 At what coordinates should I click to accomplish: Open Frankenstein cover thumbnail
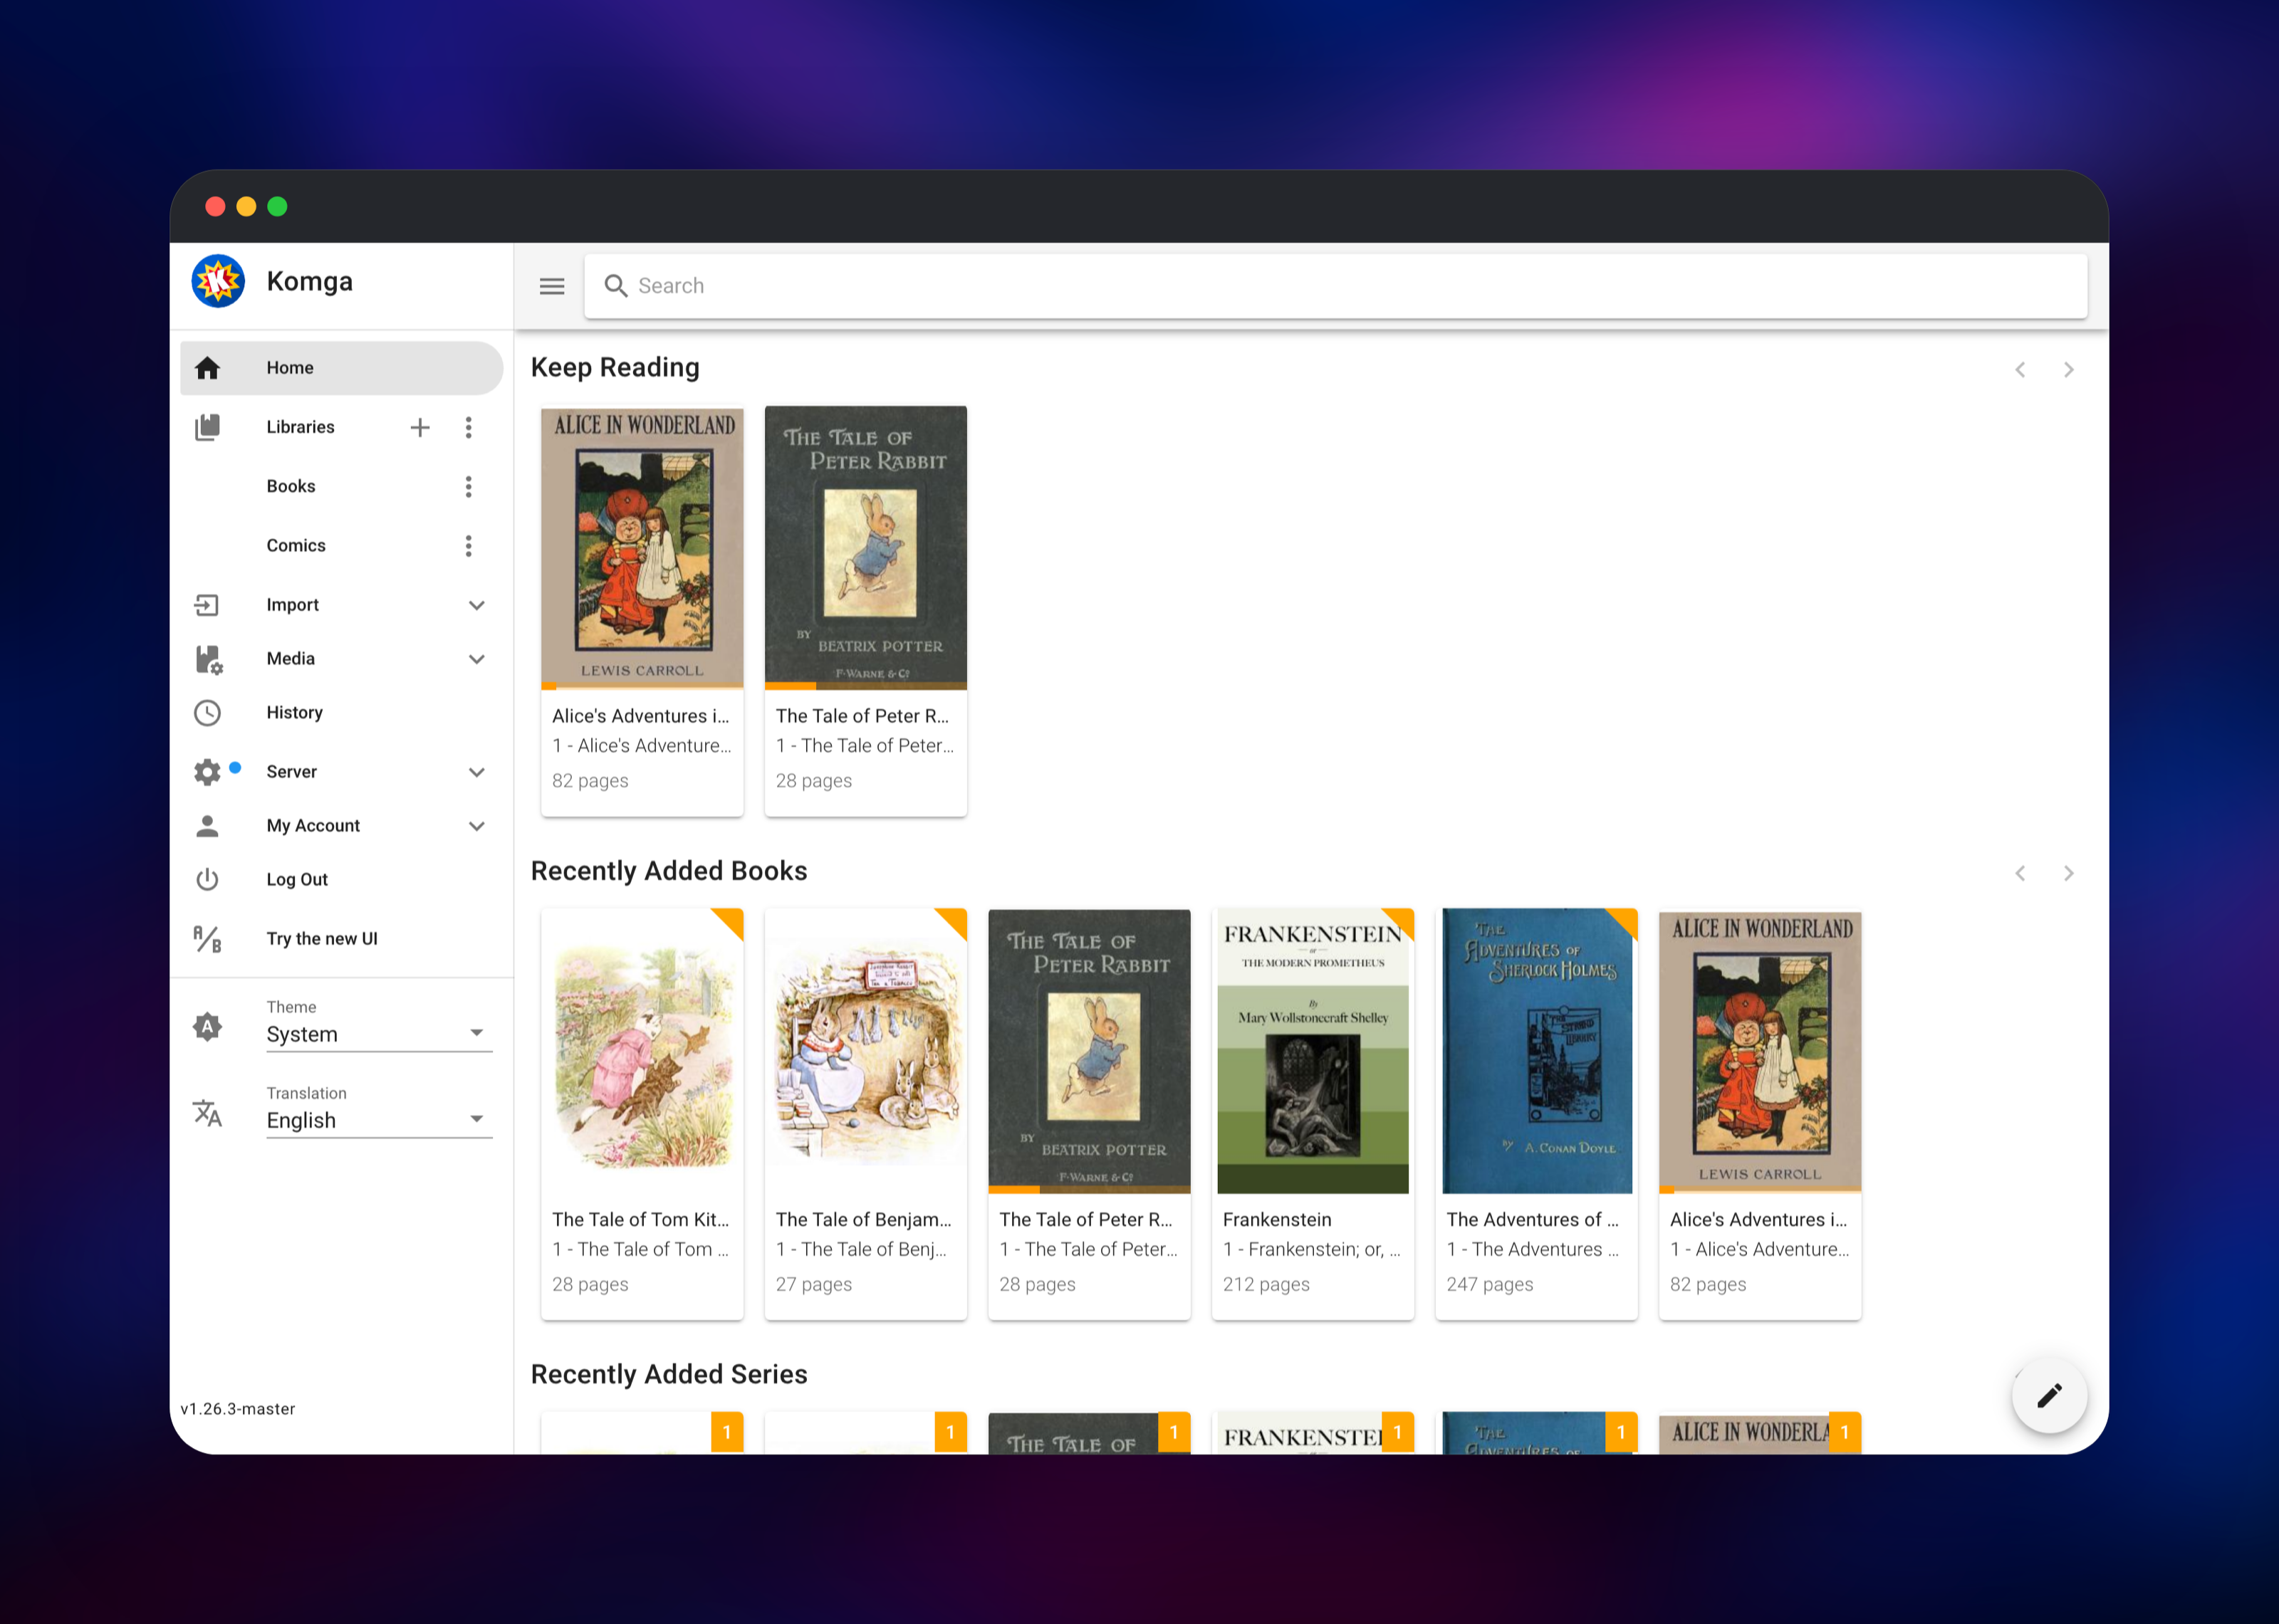1313,1051
